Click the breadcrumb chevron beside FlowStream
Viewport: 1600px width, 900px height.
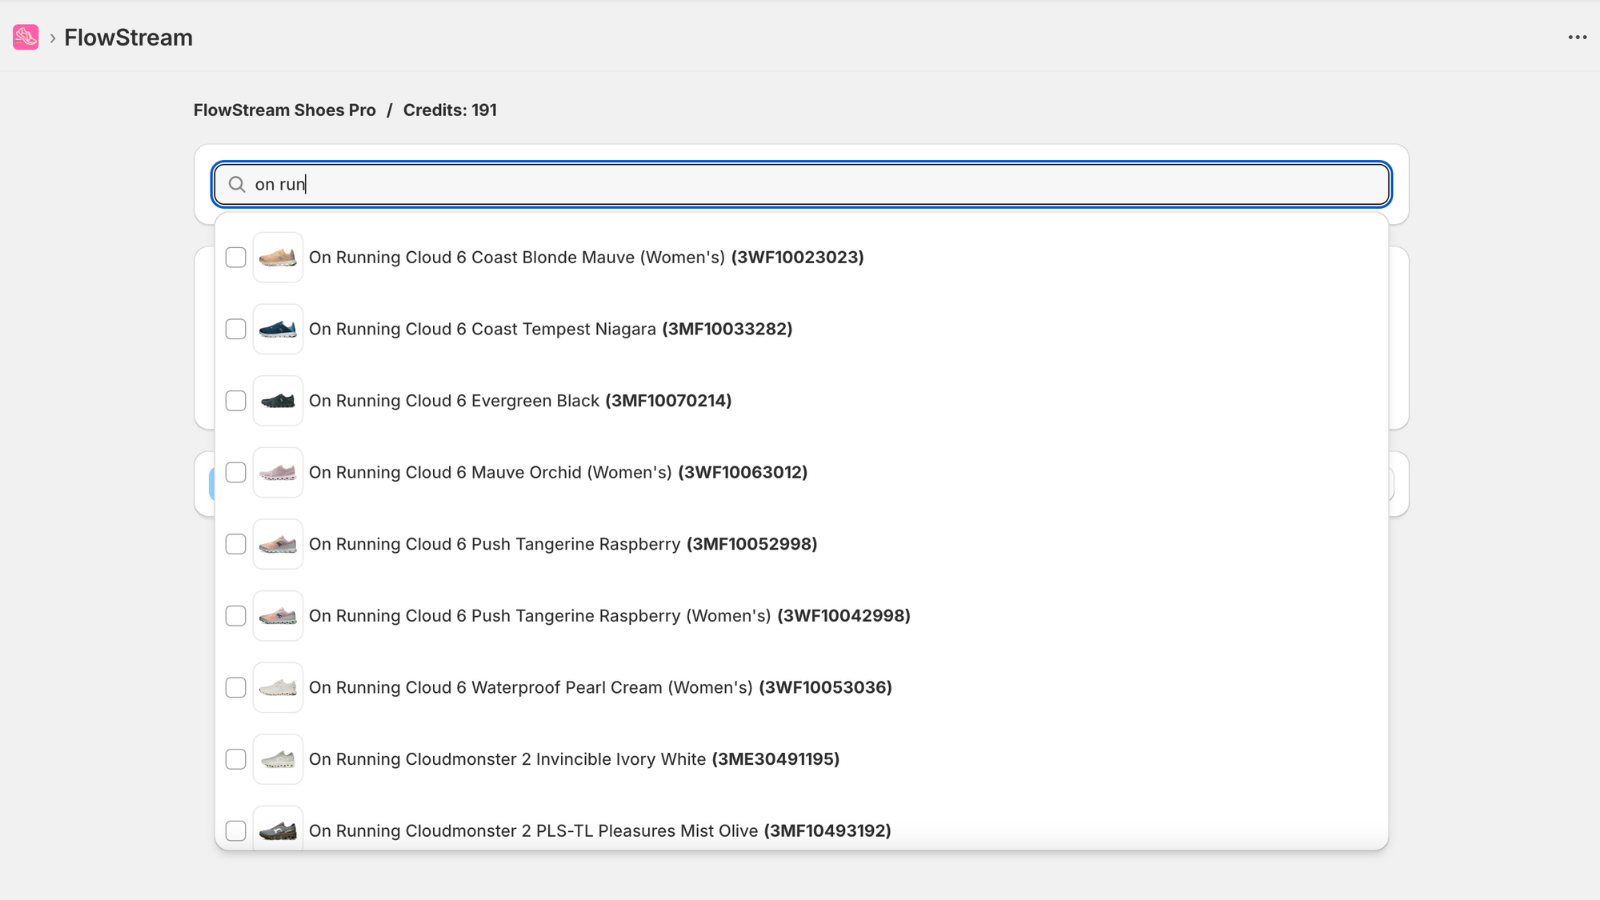[52, 38]
